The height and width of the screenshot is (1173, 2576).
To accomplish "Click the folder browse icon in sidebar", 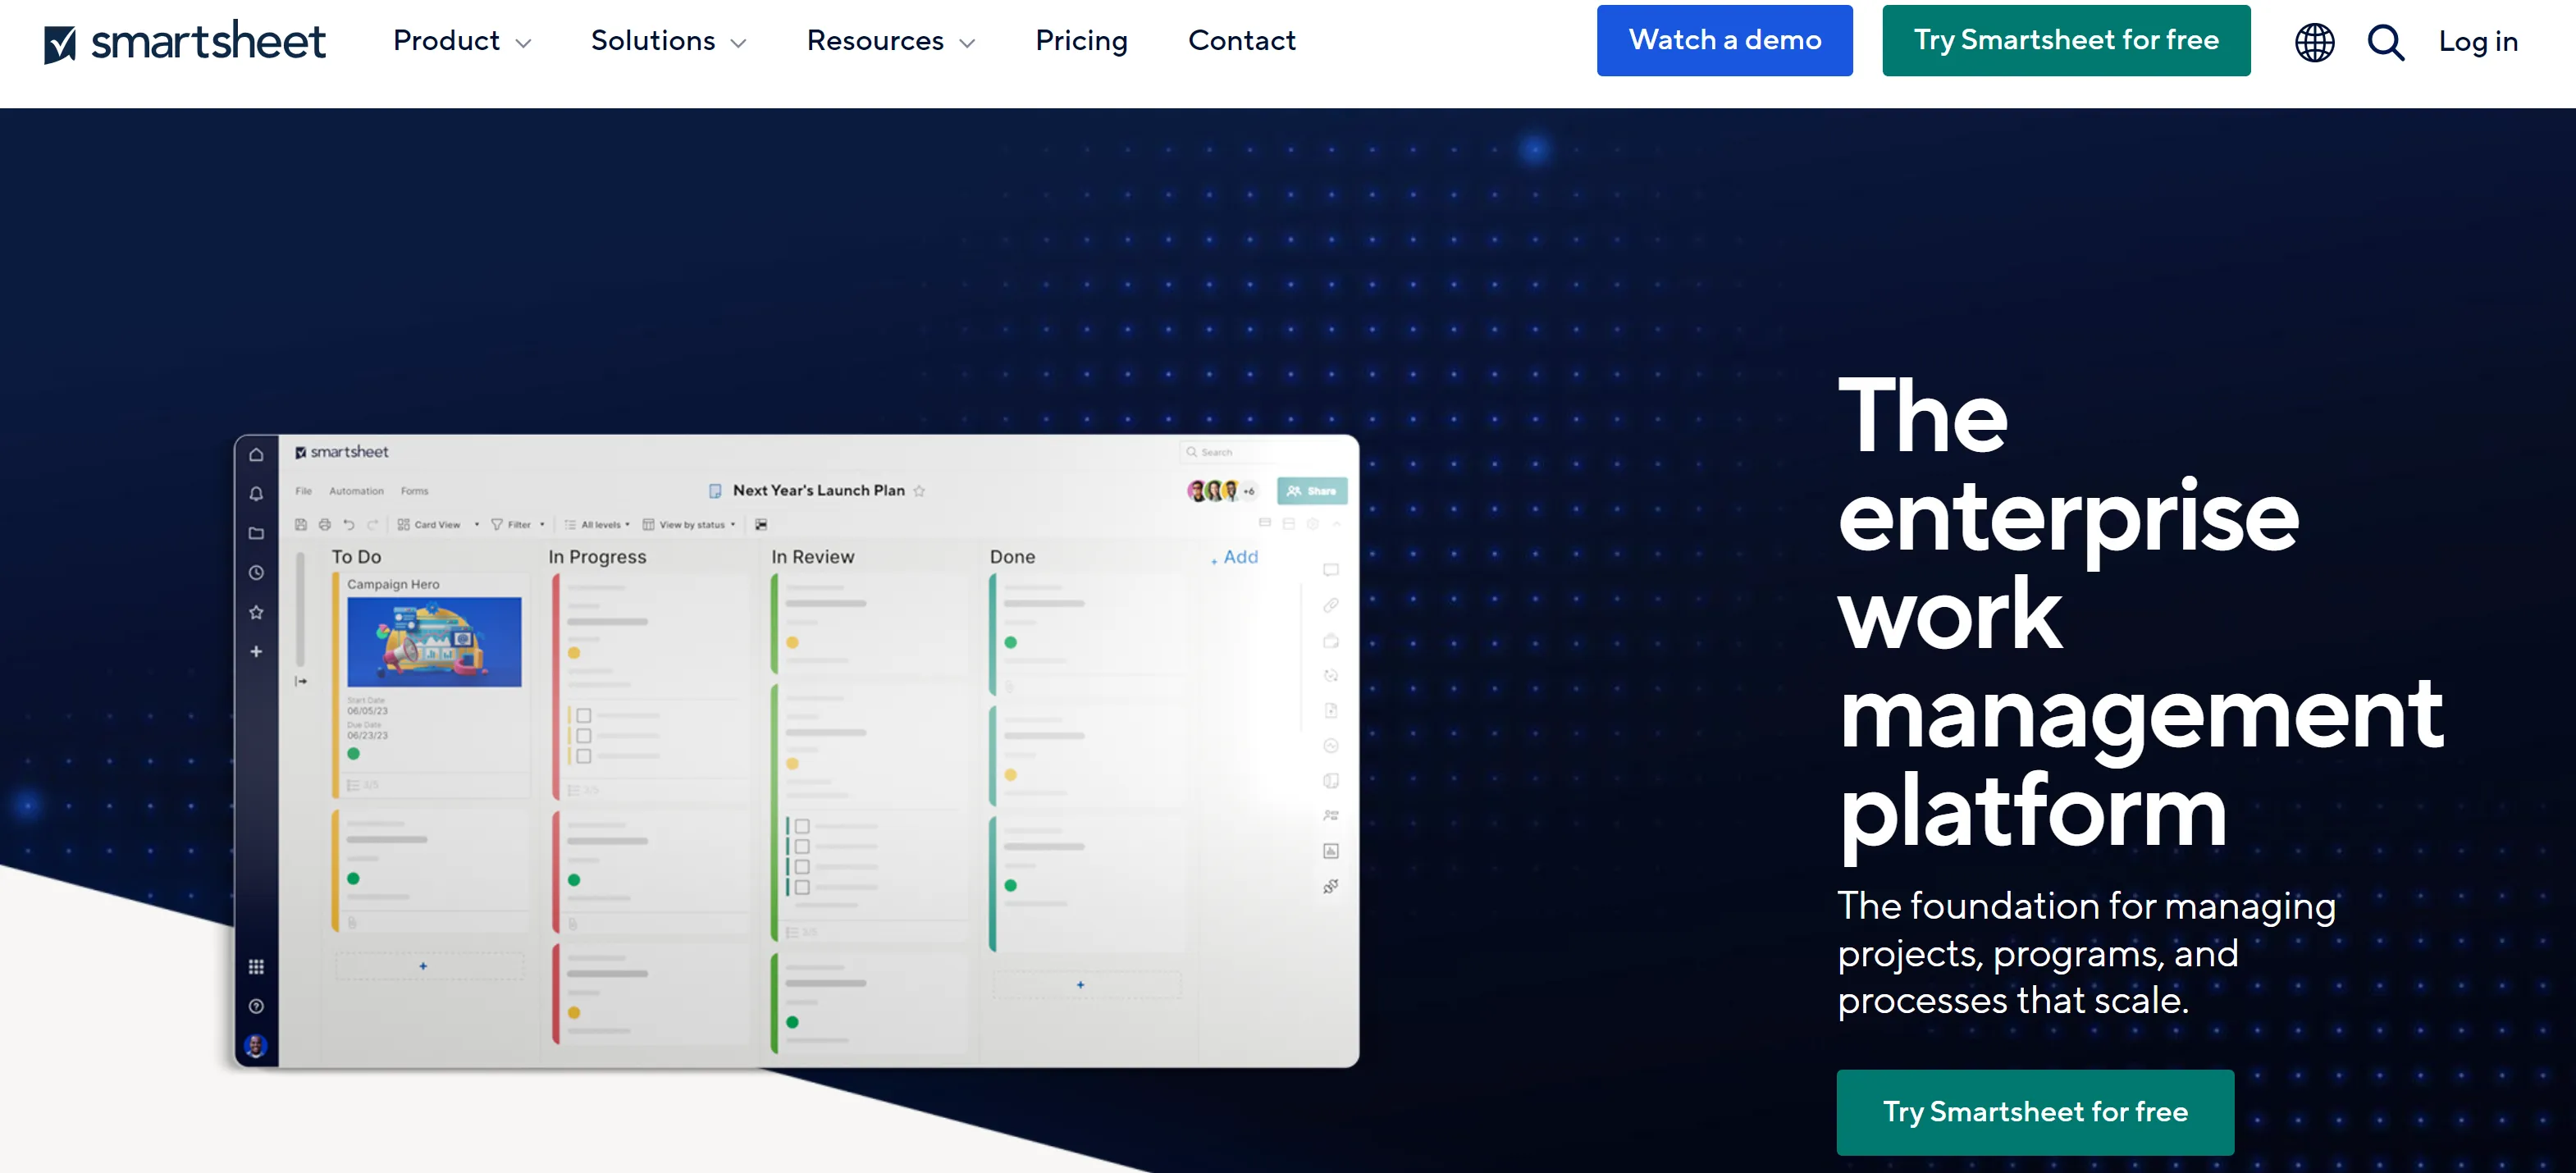I will click(256, 533).
